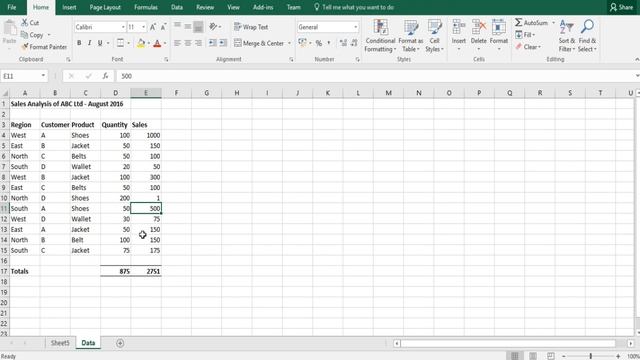Toggle Center alignment
Image resolution: width=640 pixels, height=360 pixels.
tap(188, 43)
